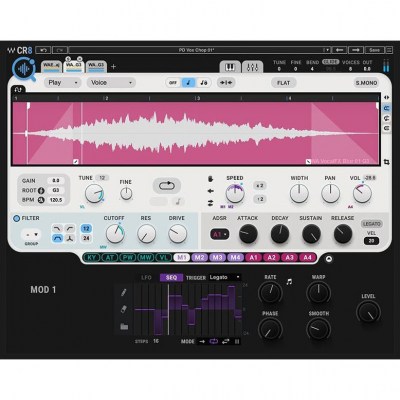This screenshot has height=400, width=400.
Task: Click the crop icon beside waveform
Action: point(387,162)
